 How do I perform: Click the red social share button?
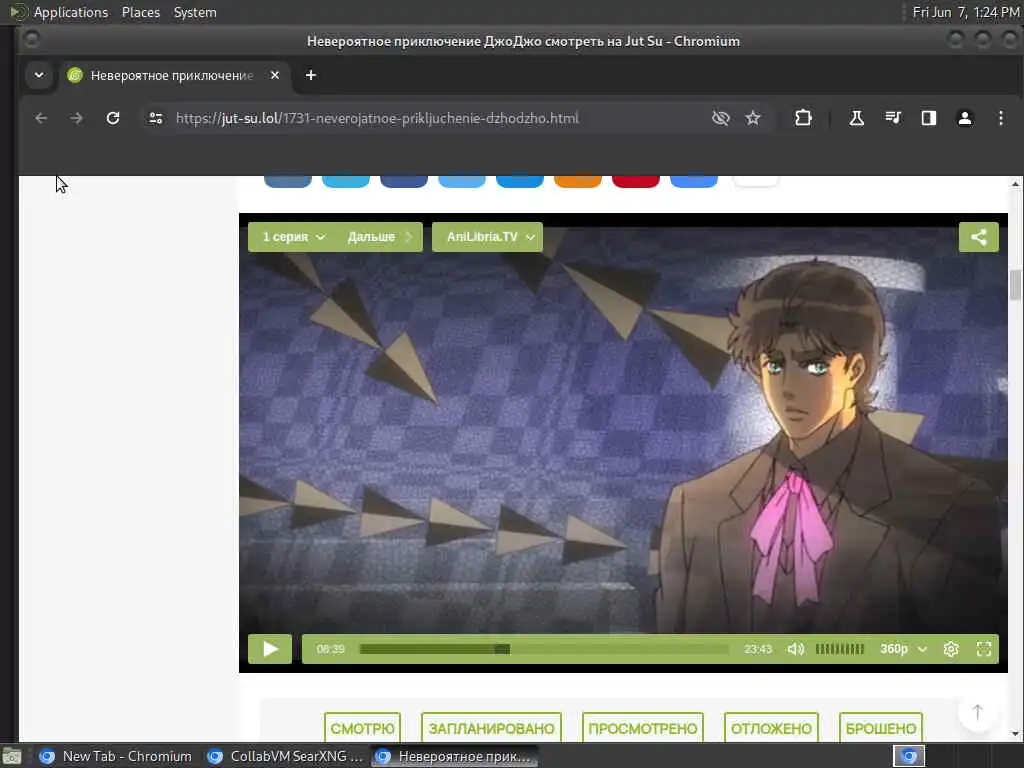pos(635,181)
